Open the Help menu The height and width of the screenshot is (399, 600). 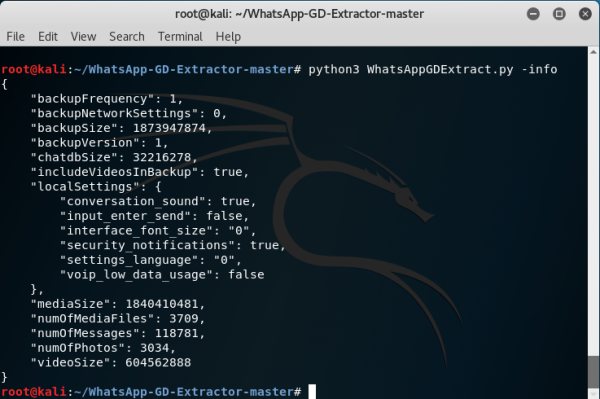(228, 37)
